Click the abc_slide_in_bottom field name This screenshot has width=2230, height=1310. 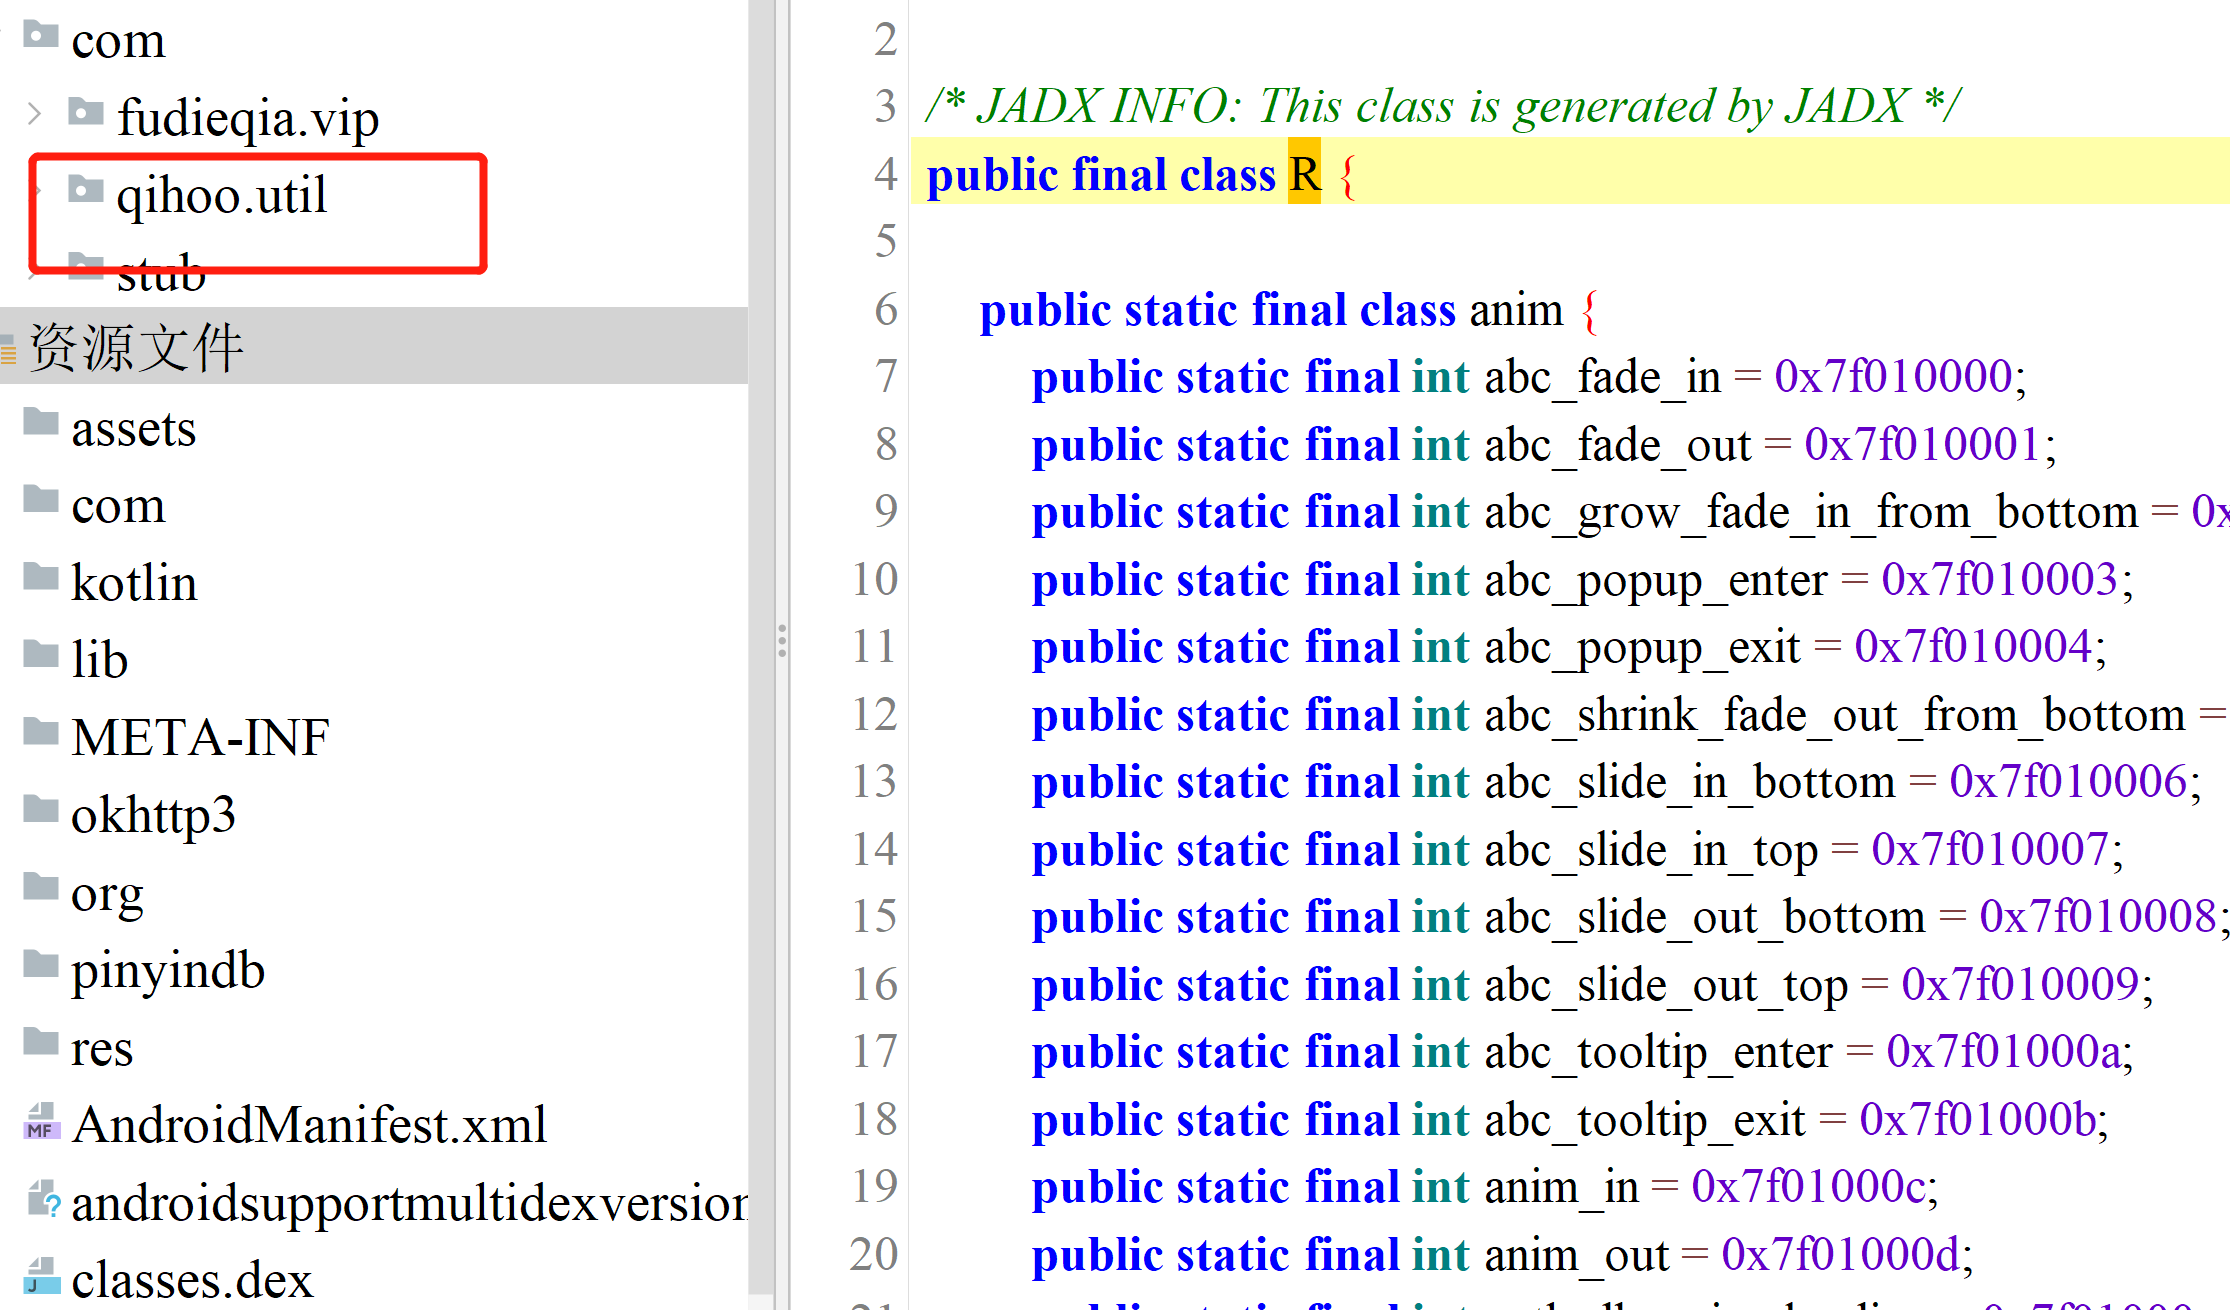point(1690,782)
